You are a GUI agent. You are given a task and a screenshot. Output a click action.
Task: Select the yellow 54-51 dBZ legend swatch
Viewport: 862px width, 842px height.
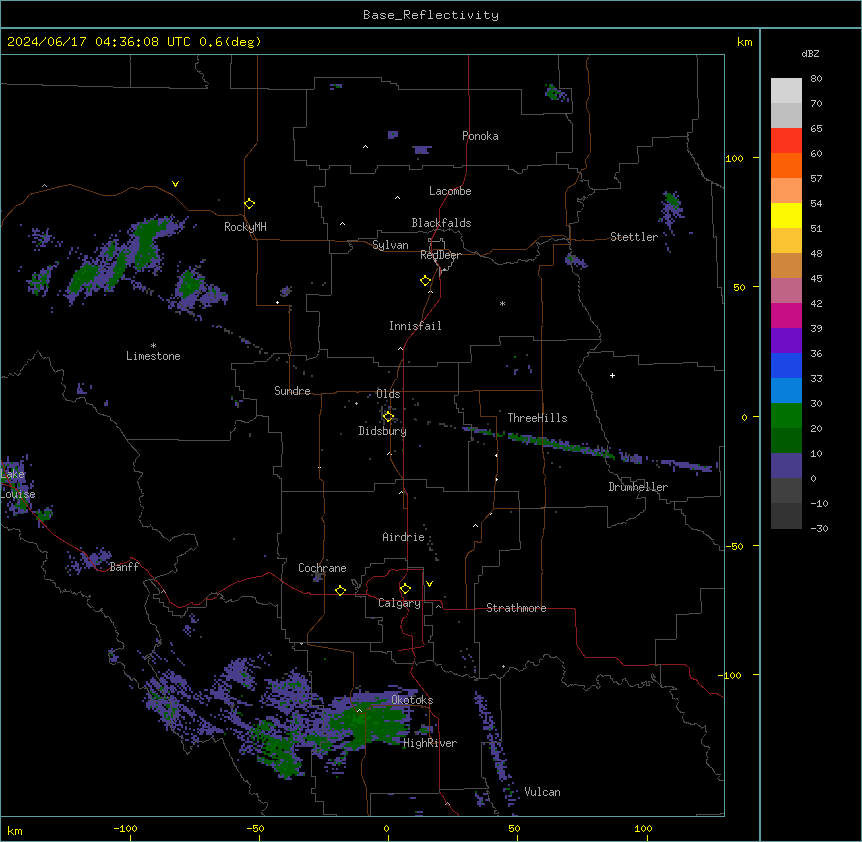pyautogui.click(x=786, y=215)
